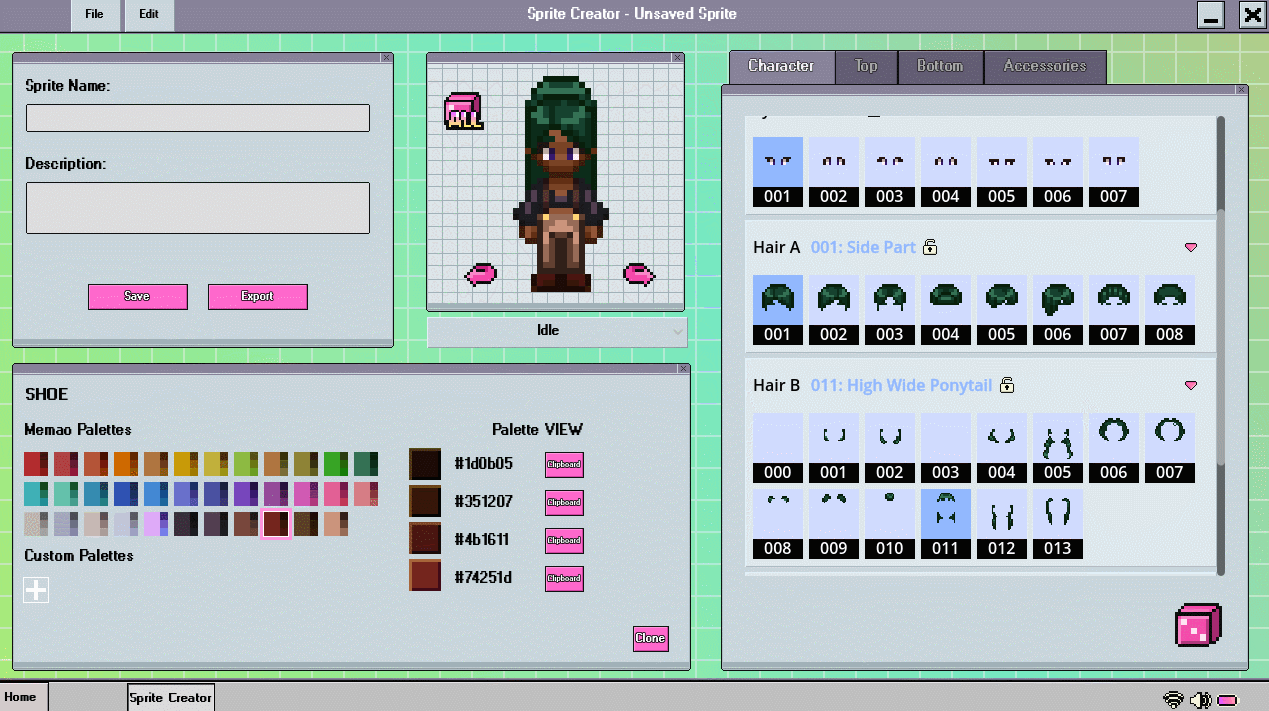The width and height of the screenshot is (1269, 711).
Task: Select Hair B style 013
Action: coord(1058,524)
